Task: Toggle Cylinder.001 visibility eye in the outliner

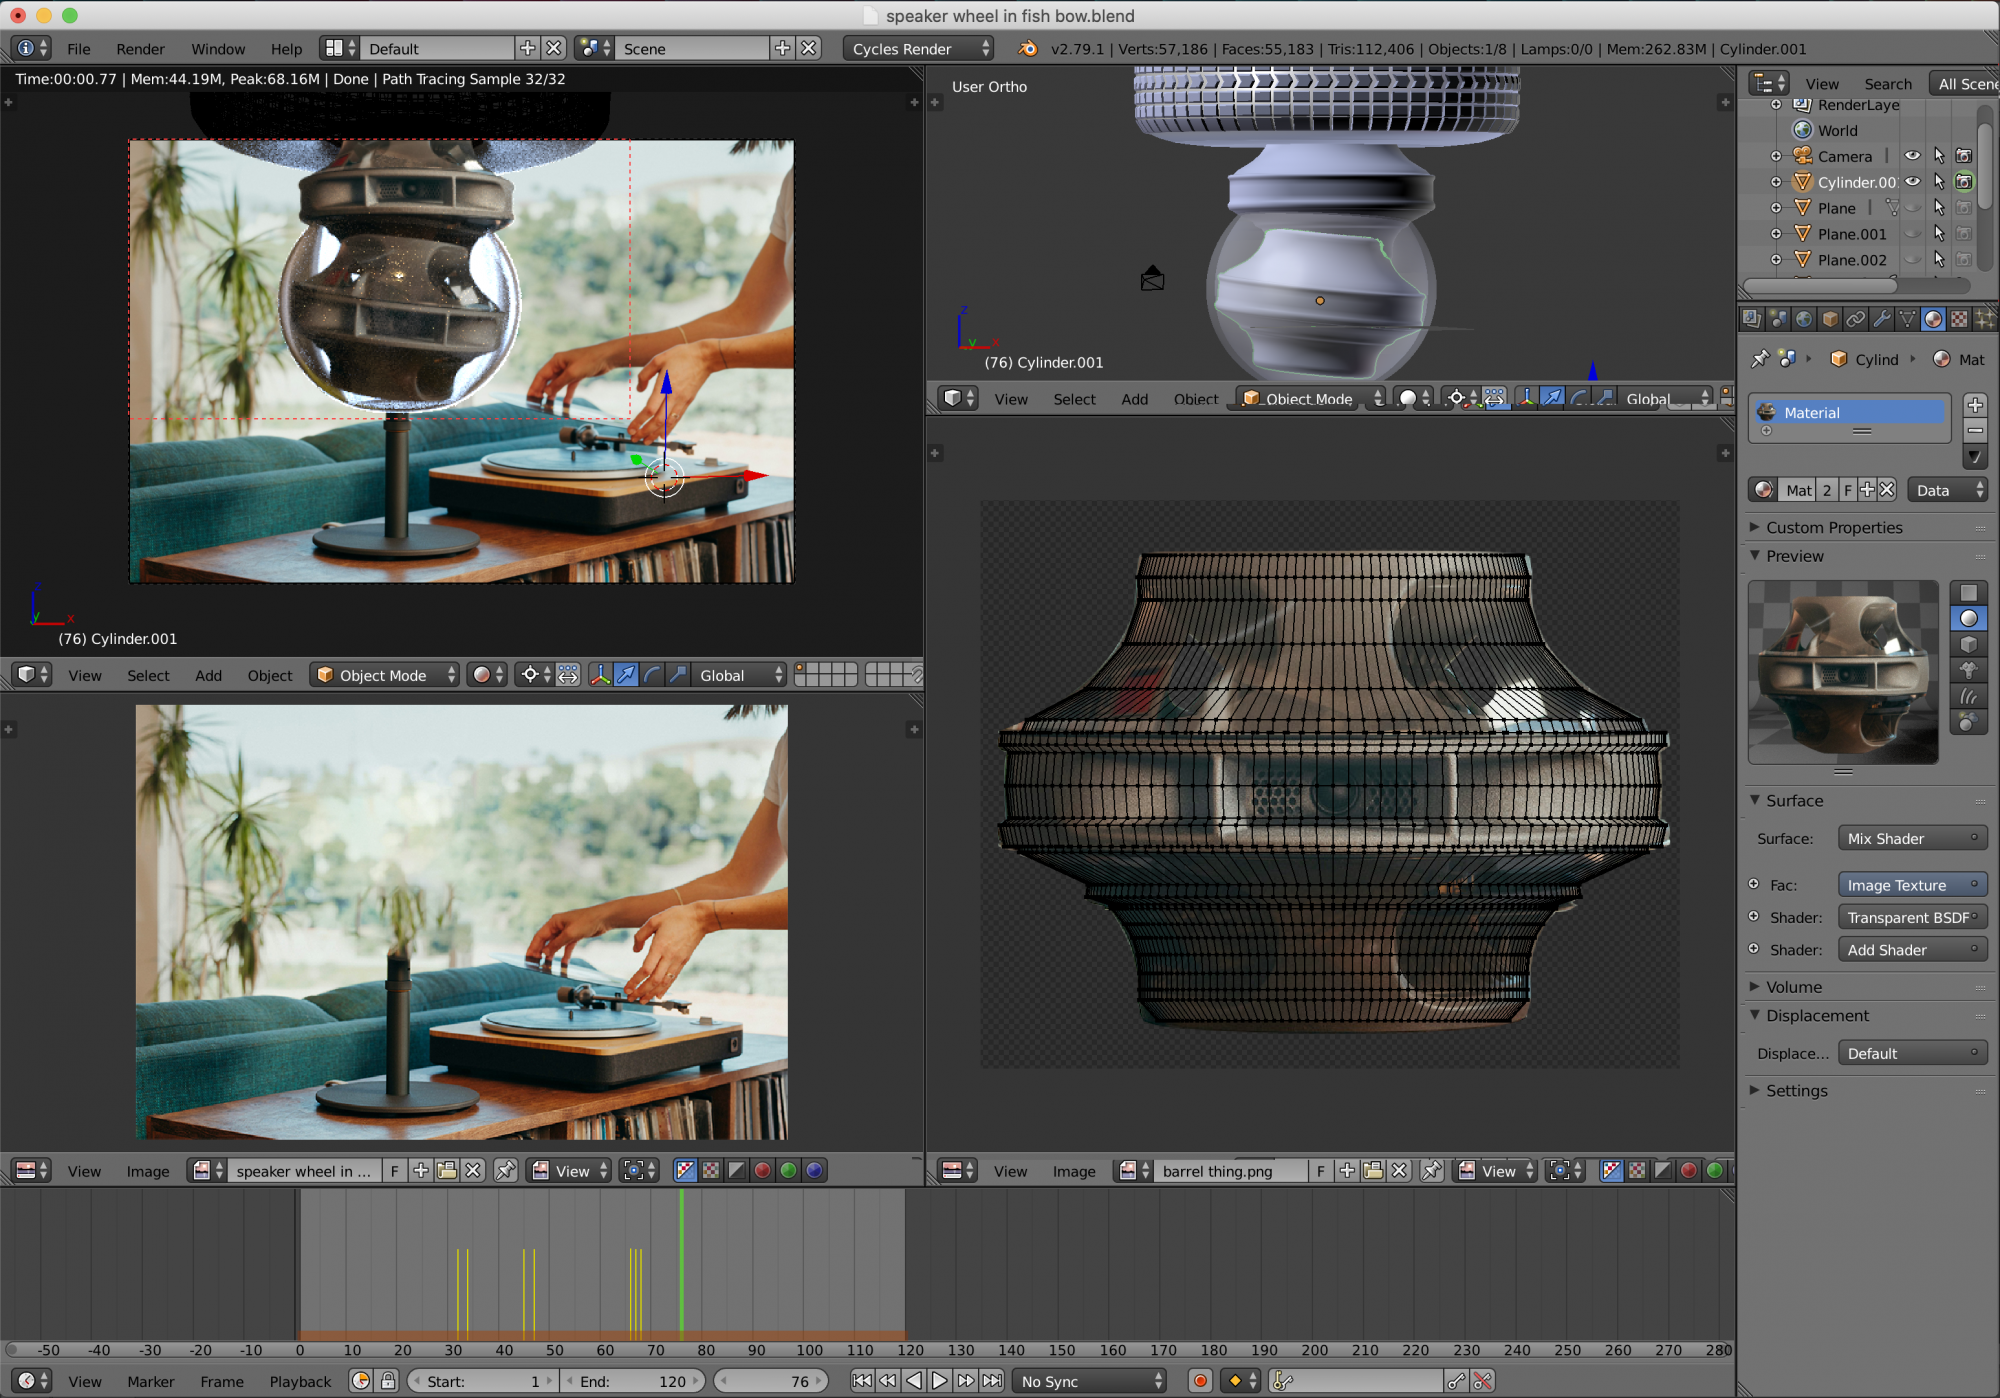Action: (x=1913, y=182)
